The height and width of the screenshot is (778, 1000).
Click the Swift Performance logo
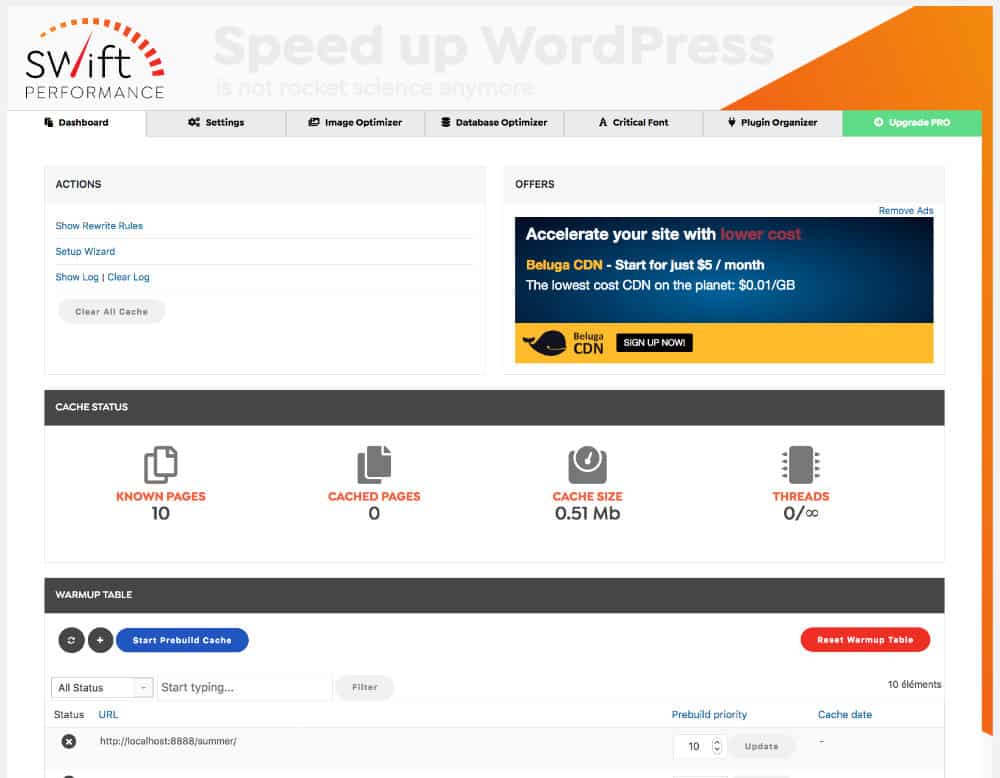(x=96, y=59)
